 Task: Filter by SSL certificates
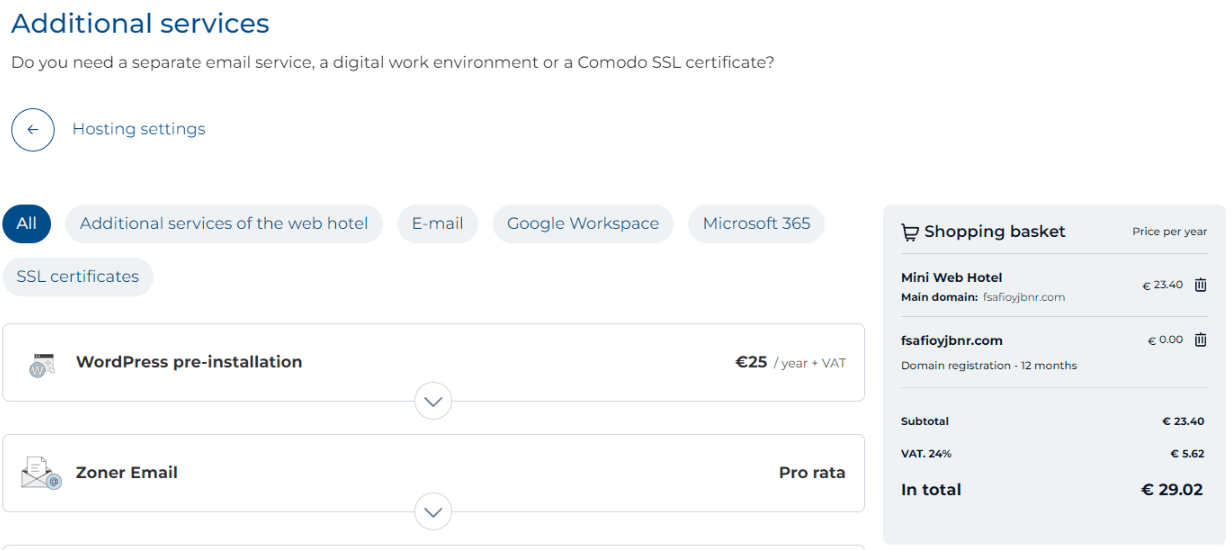pyautogui.click(x=78, y=277)
